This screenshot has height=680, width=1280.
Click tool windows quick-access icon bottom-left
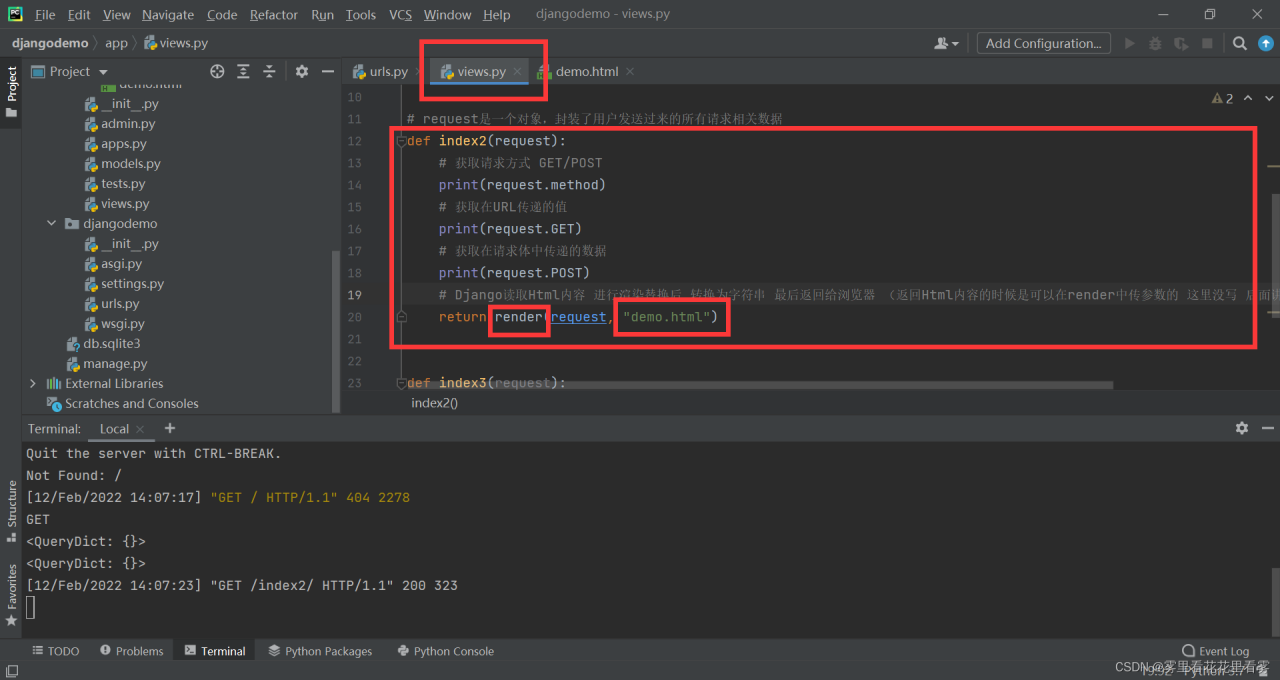[x=11, y=672]
